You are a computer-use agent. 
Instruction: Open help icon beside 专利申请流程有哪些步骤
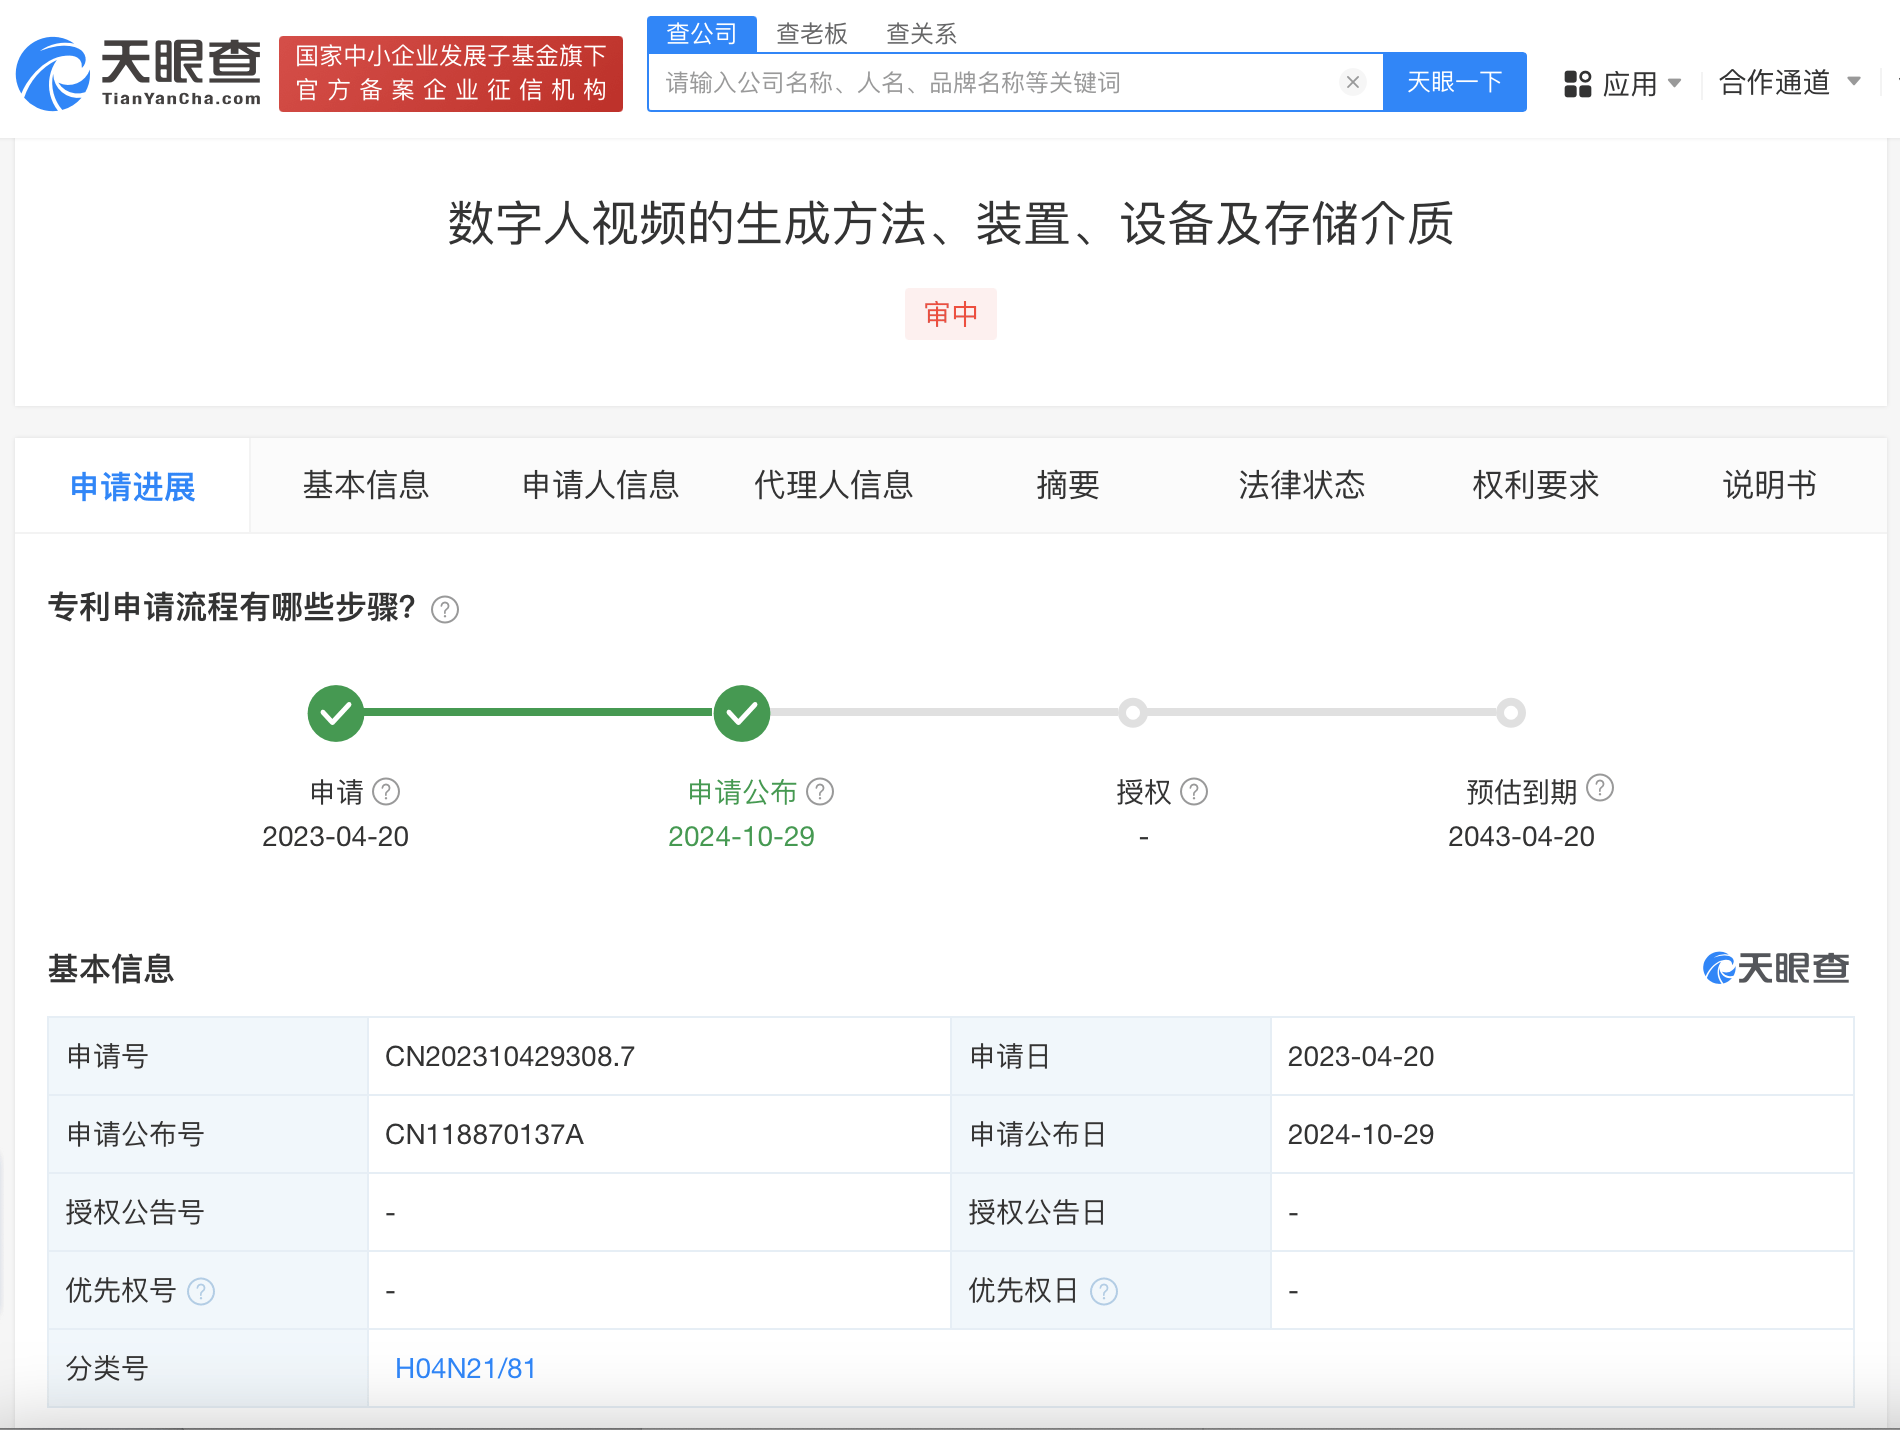click(x=445, y=609)
